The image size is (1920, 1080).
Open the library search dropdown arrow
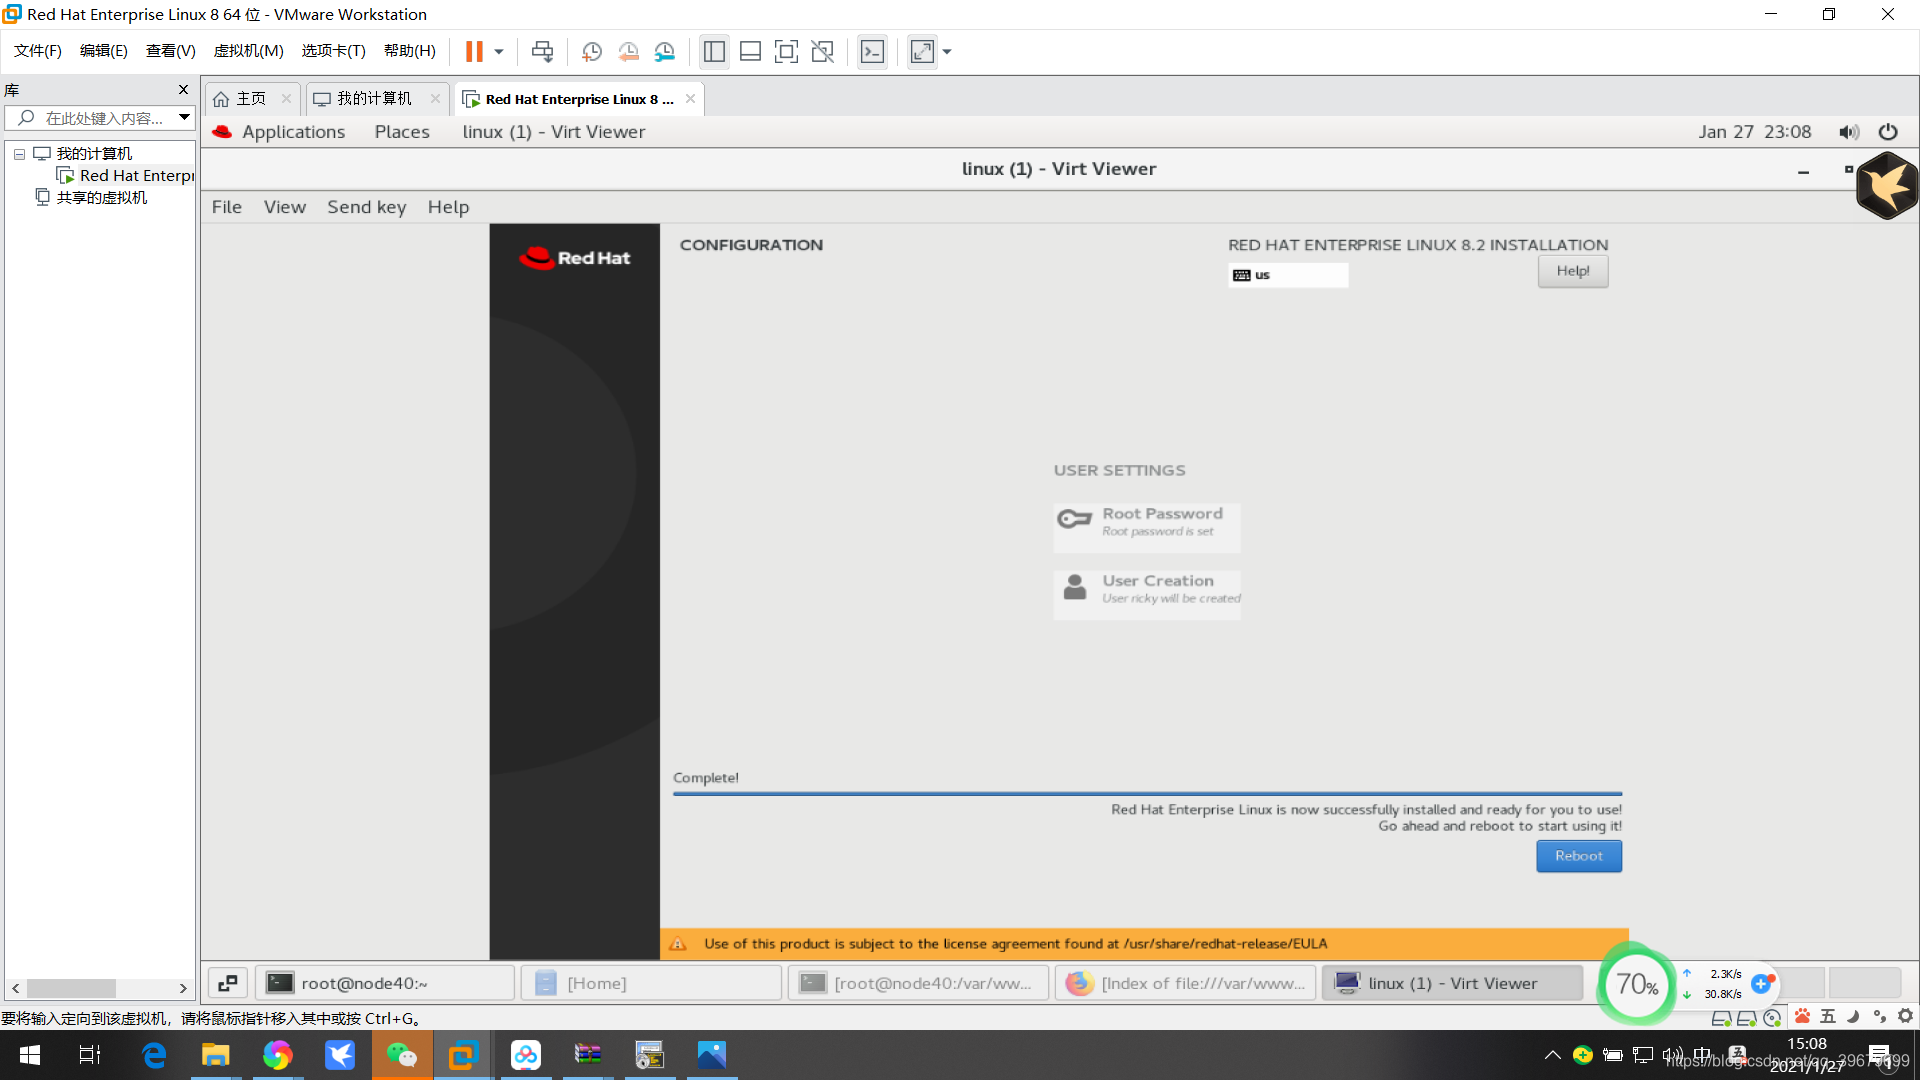coord(184,118)
